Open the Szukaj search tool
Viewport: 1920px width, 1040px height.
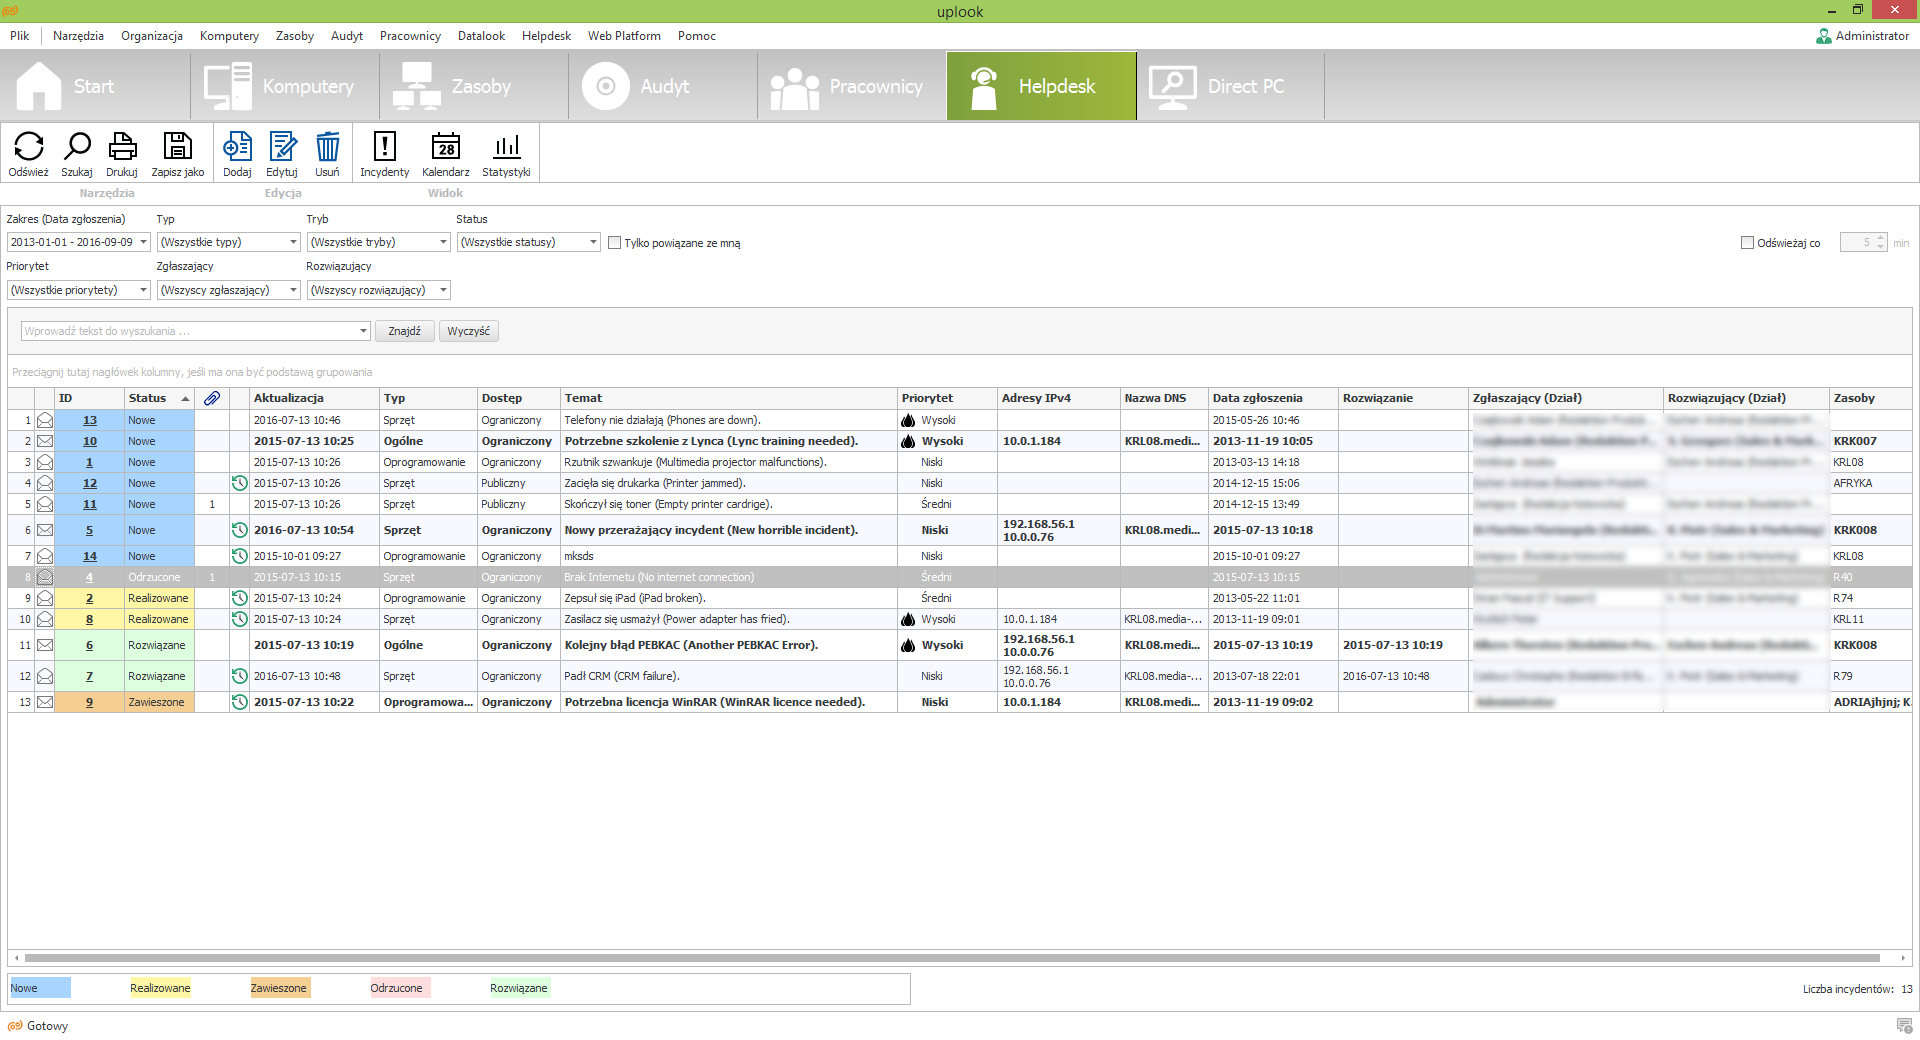coord(77,147)
